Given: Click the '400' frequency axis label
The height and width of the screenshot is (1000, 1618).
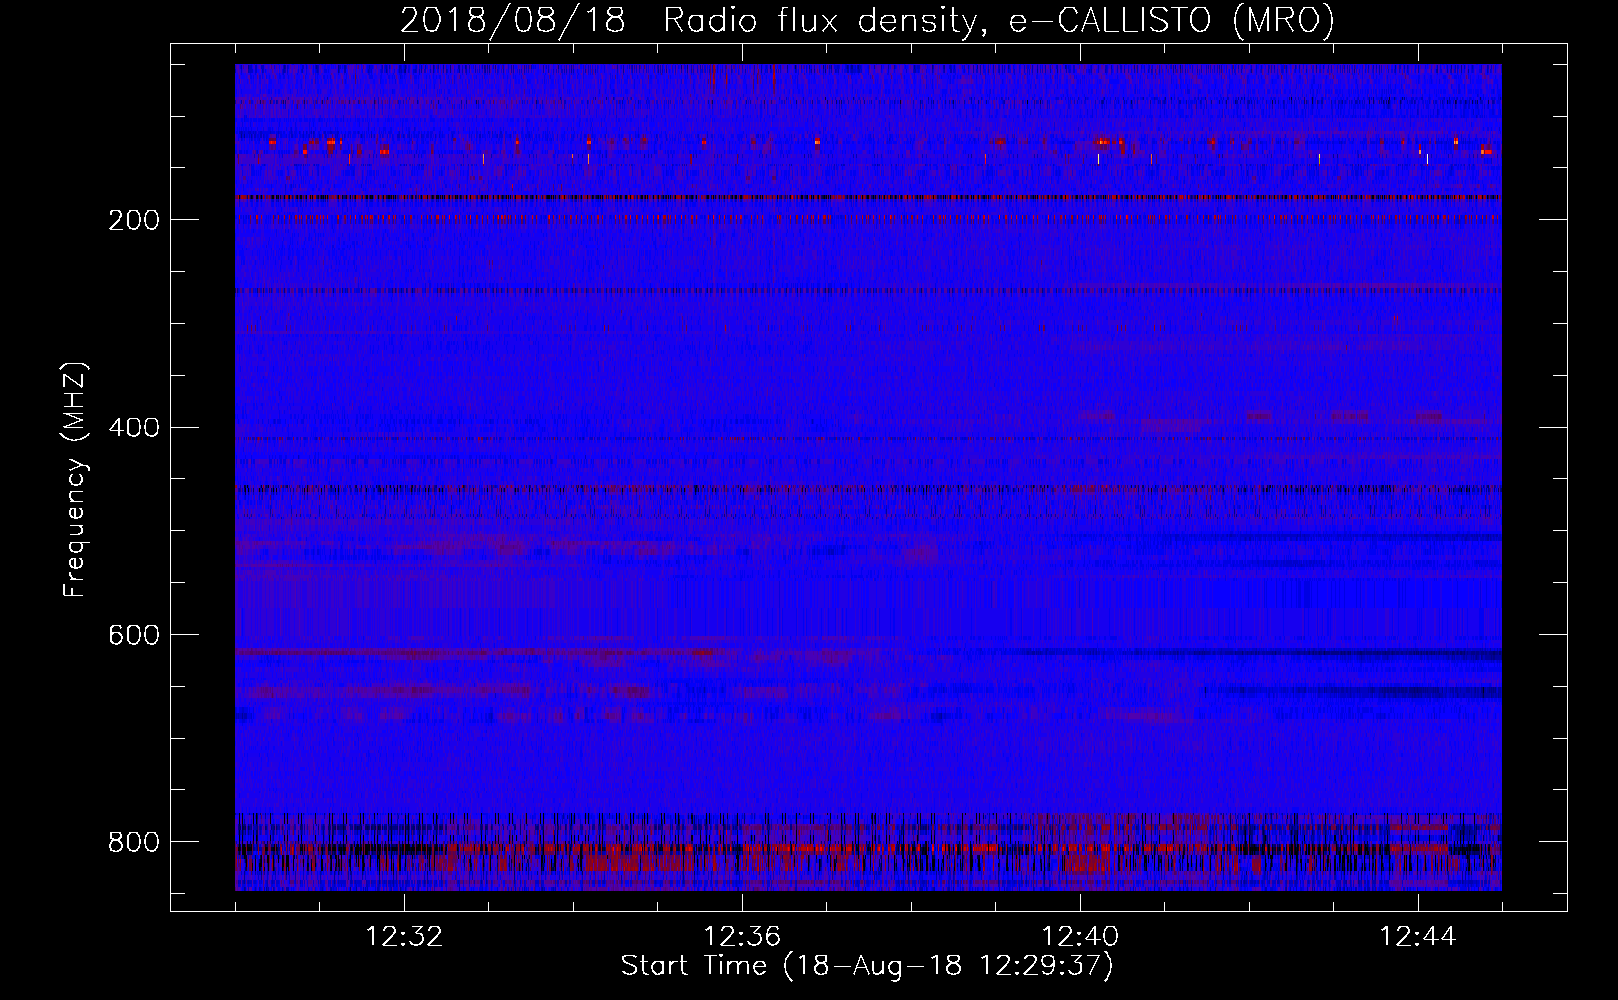Looking at the screenshot, I should (x=133, y=428).
